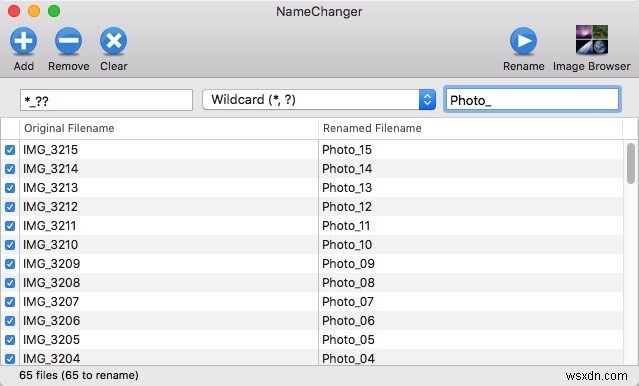Disable the IMG_3211 checkbox
This screenshot has height=386, width=639.
tap(10, 226)
